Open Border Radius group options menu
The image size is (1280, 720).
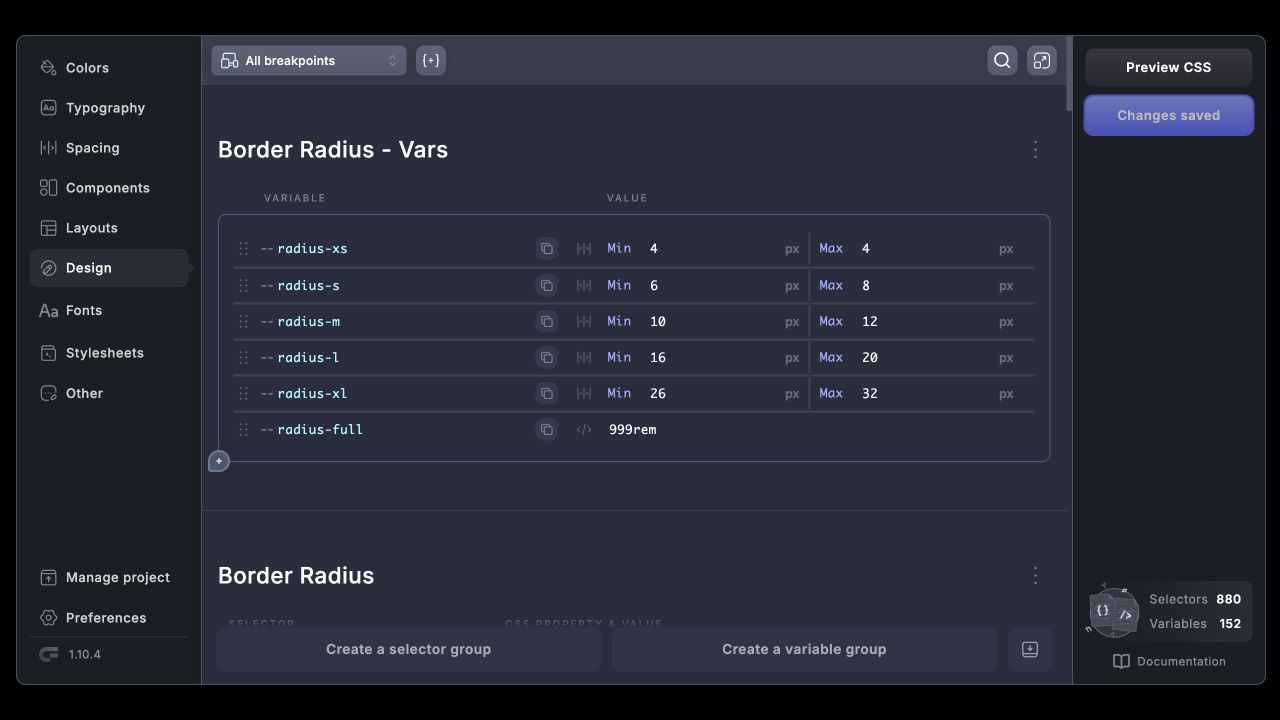click(x=1035, y=575)
